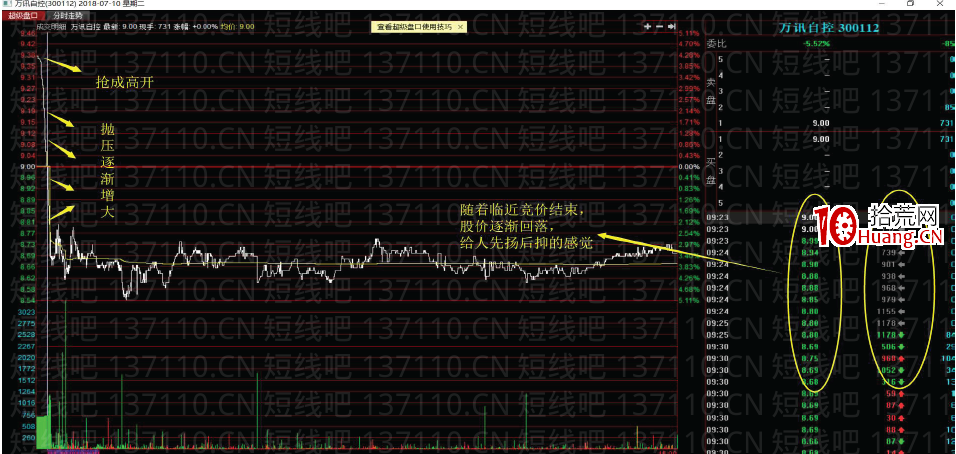Open the 成交明细 view label
Viewport: 956px width, 454px height.
(51, 26)
